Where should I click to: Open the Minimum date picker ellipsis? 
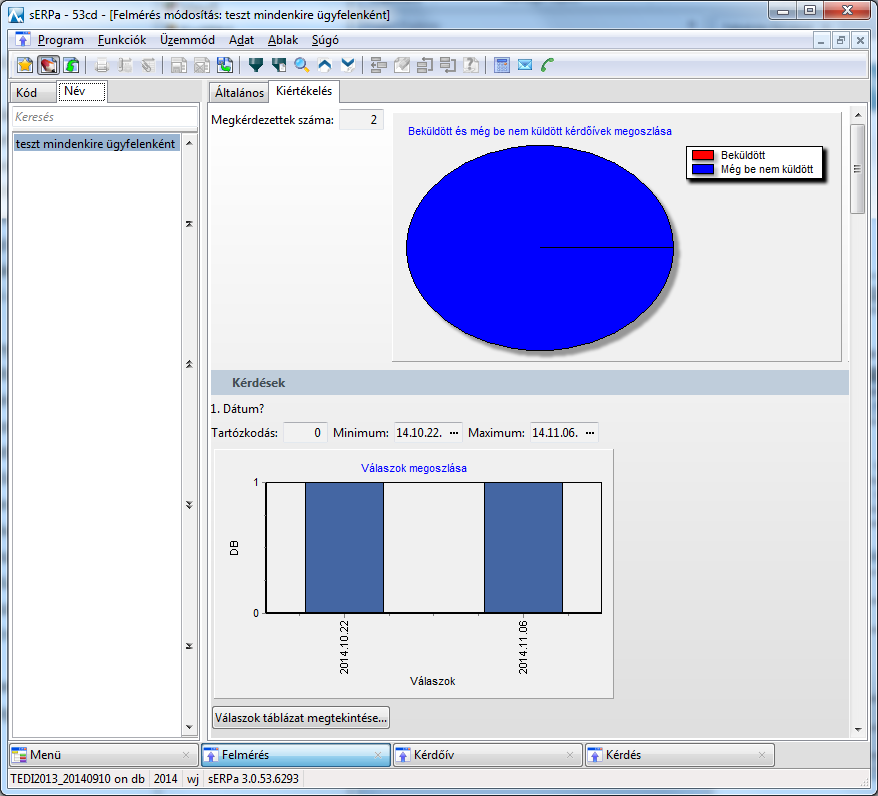click(454, 433)
